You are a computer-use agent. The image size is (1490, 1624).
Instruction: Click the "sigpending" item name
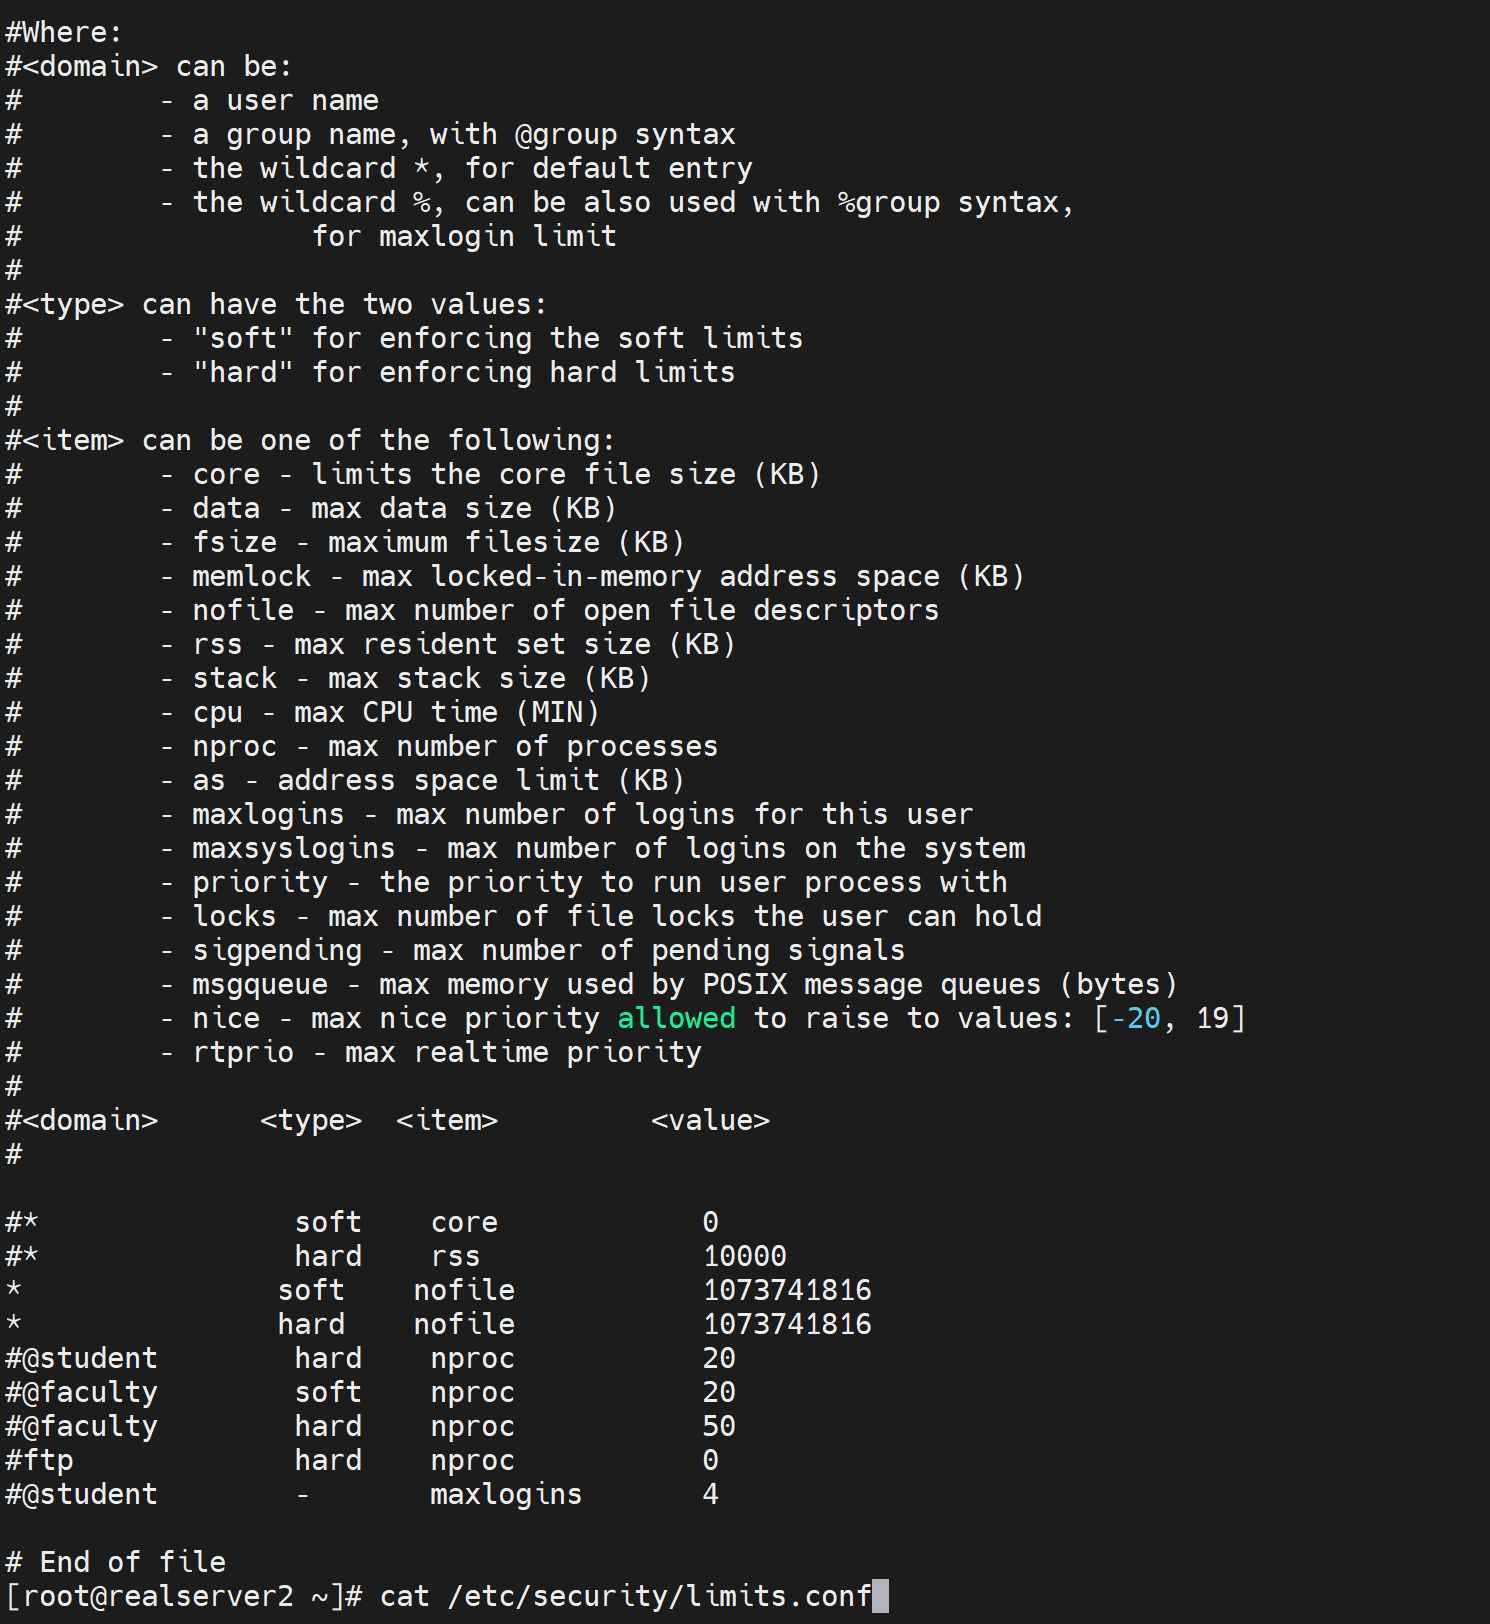click(x=277, y=950)
